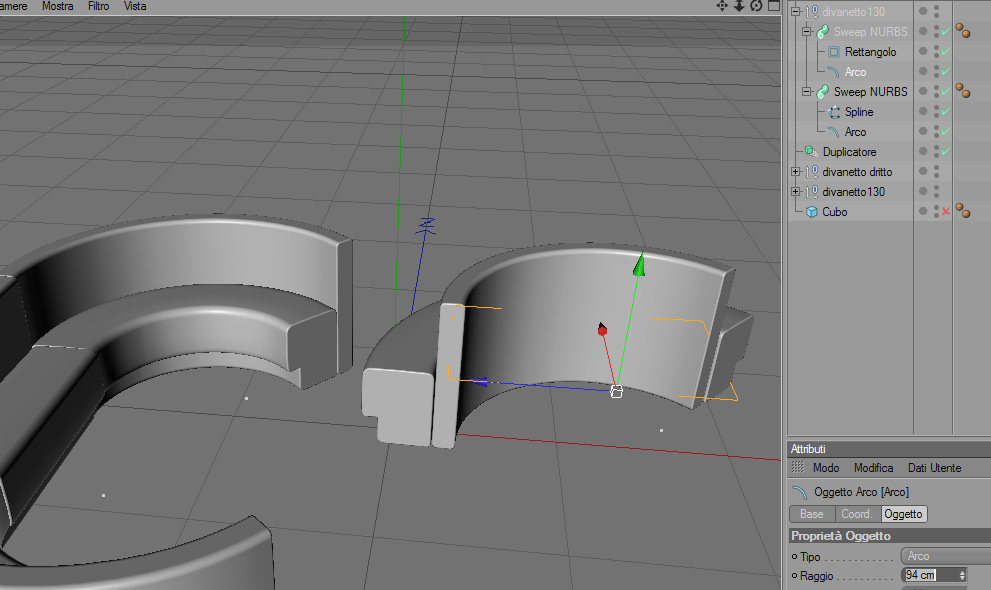Viewport: 991px width, 590px height.
Task: Toggle the Tipo keyframe circle
Action: [x=794, y=556]
